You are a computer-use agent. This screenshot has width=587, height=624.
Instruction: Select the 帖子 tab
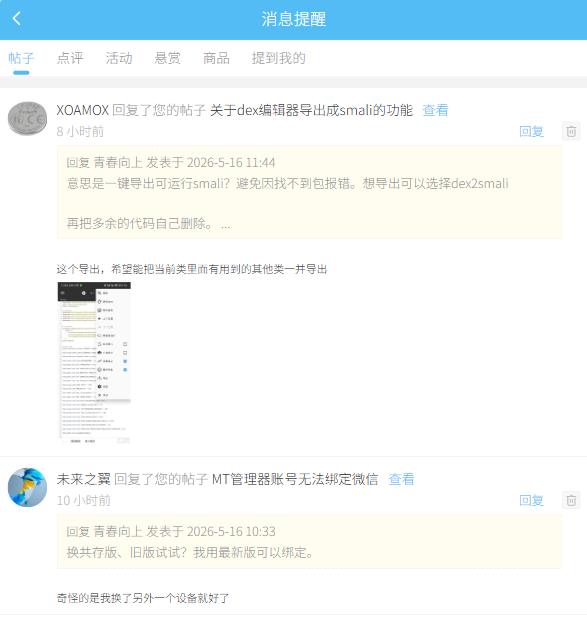coord(21,58)
